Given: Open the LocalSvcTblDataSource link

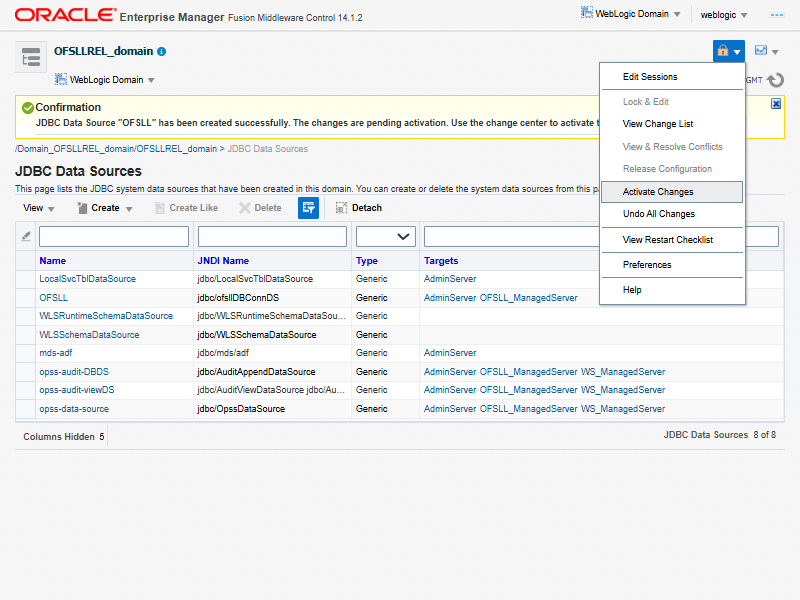Looking at the screenshot, I should (x=87, y=279).
